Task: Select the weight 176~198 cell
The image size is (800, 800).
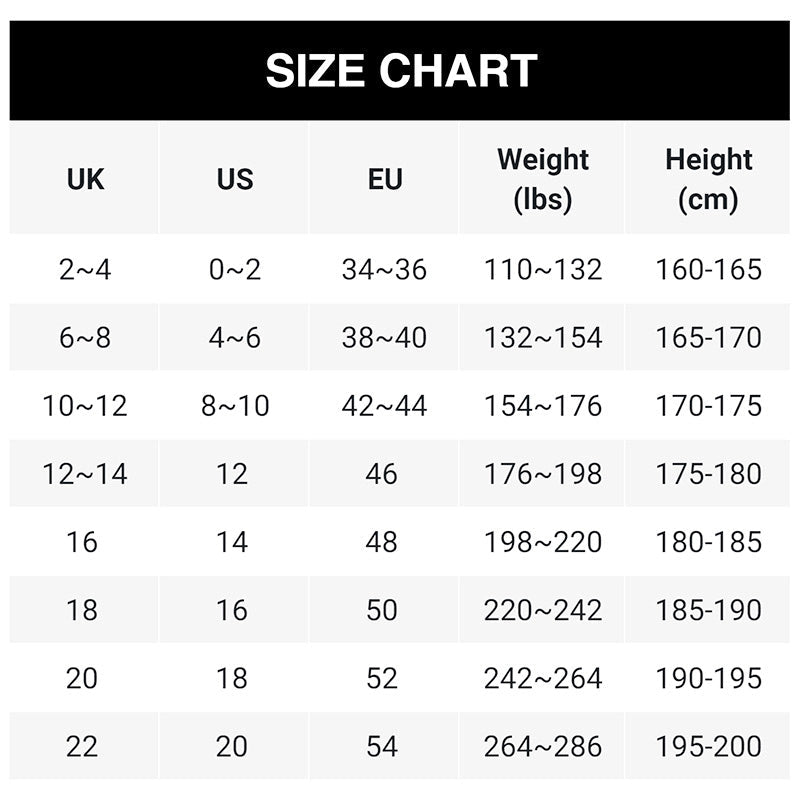Action: tap(543, 473)
